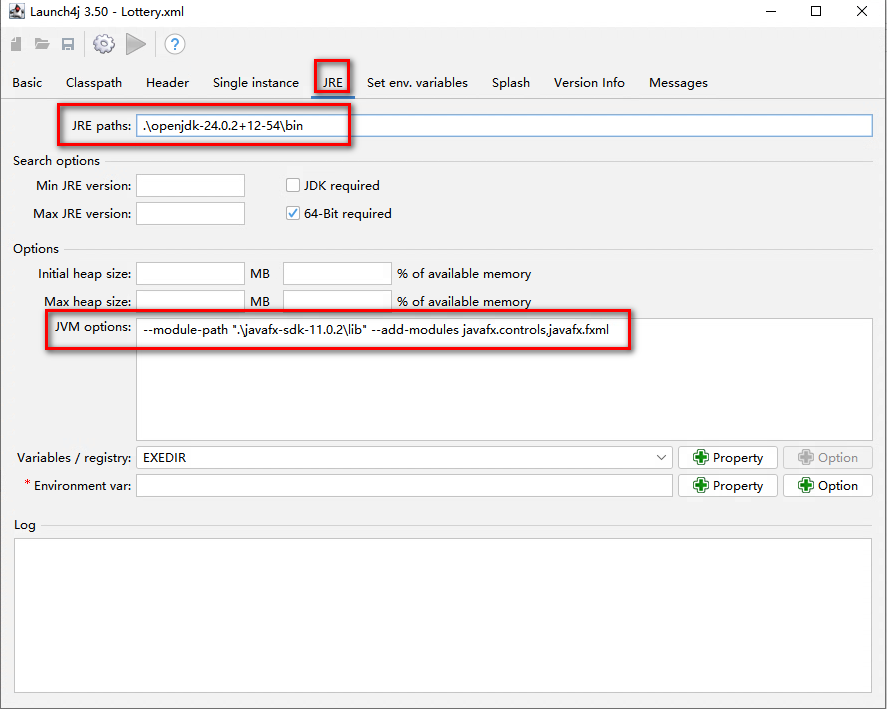Go to the Header tab
The height and width of the screenshot is (709, 887).
point(167,83)
